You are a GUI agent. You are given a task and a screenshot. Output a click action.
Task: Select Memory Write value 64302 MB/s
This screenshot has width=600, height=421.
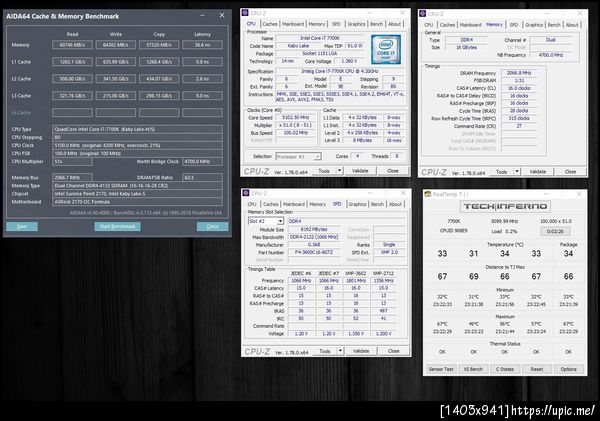(116, 45)
